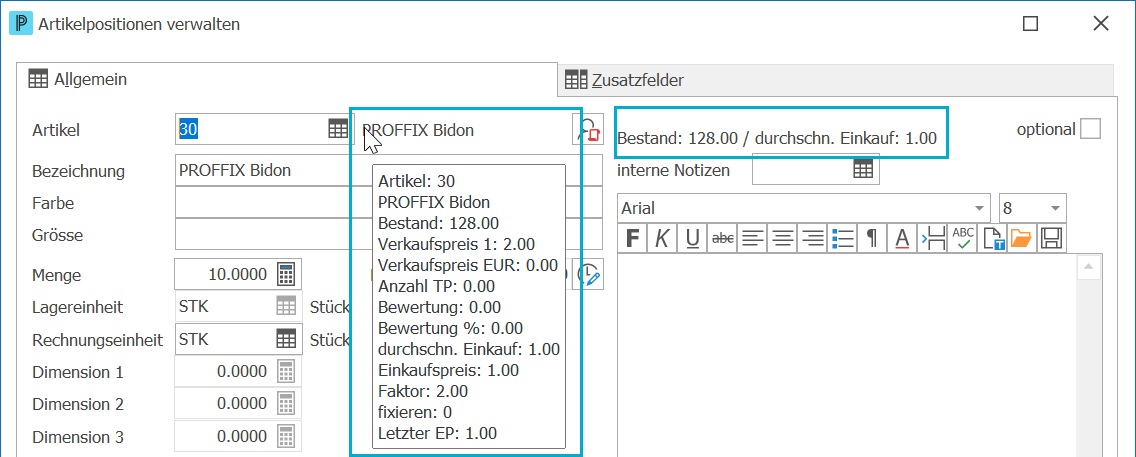The width and height of the screenshot is (1136, 457).
Task: Open the interne Notizen lookup grid
Action: (x=863, y=169)
